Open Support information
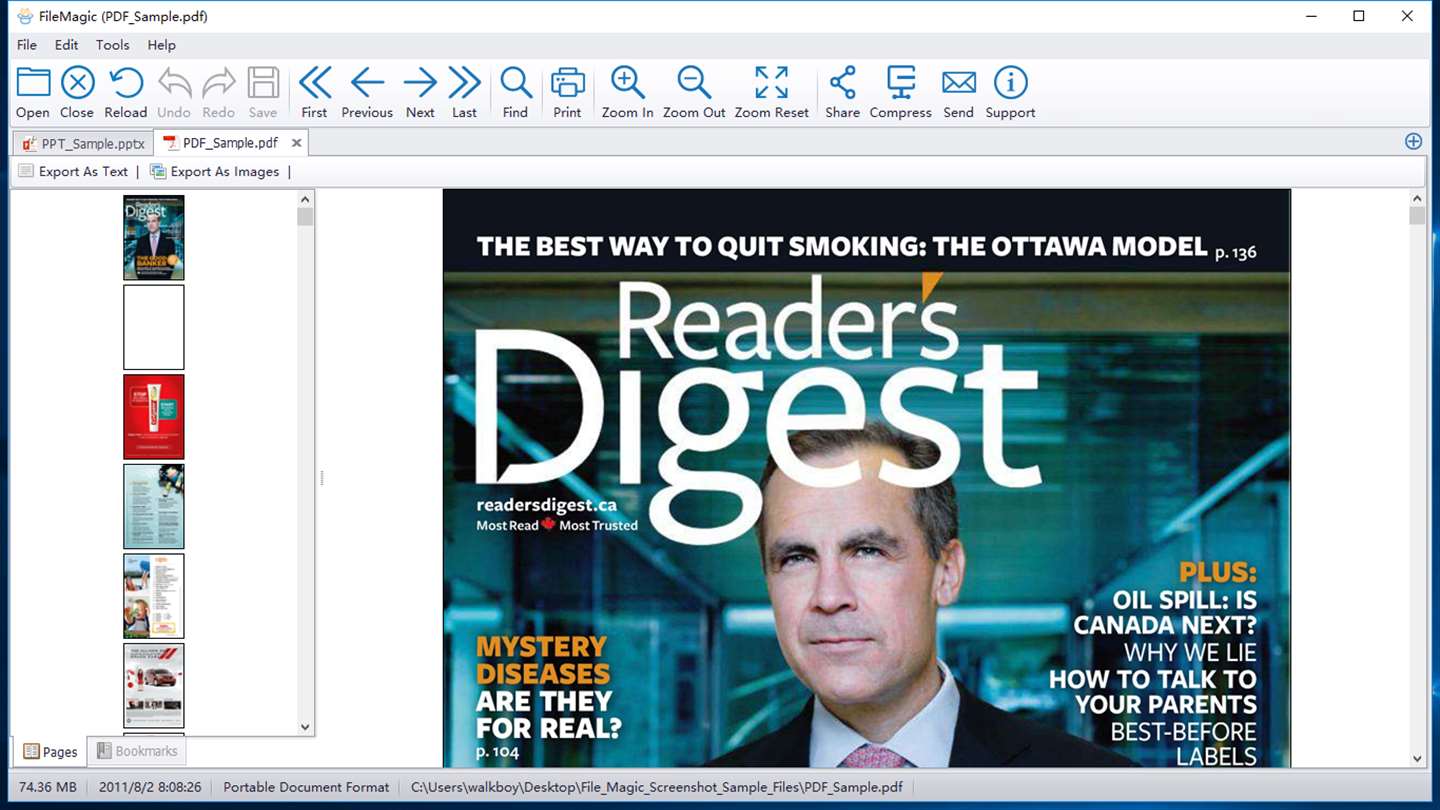Image resolution: width=1440 pixels, height=810 pixels. (x=1010, y=92)
